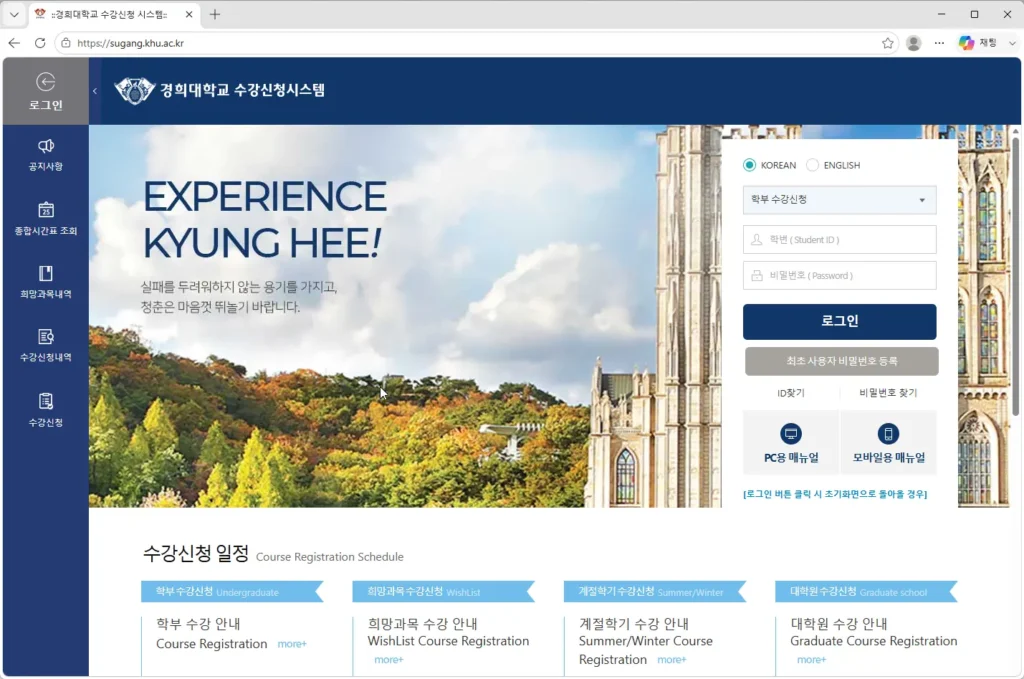Open 수강신청 clipboard icon in sidebar
The width and height of the screenshot is (1024, 679).
pos(46,401)
